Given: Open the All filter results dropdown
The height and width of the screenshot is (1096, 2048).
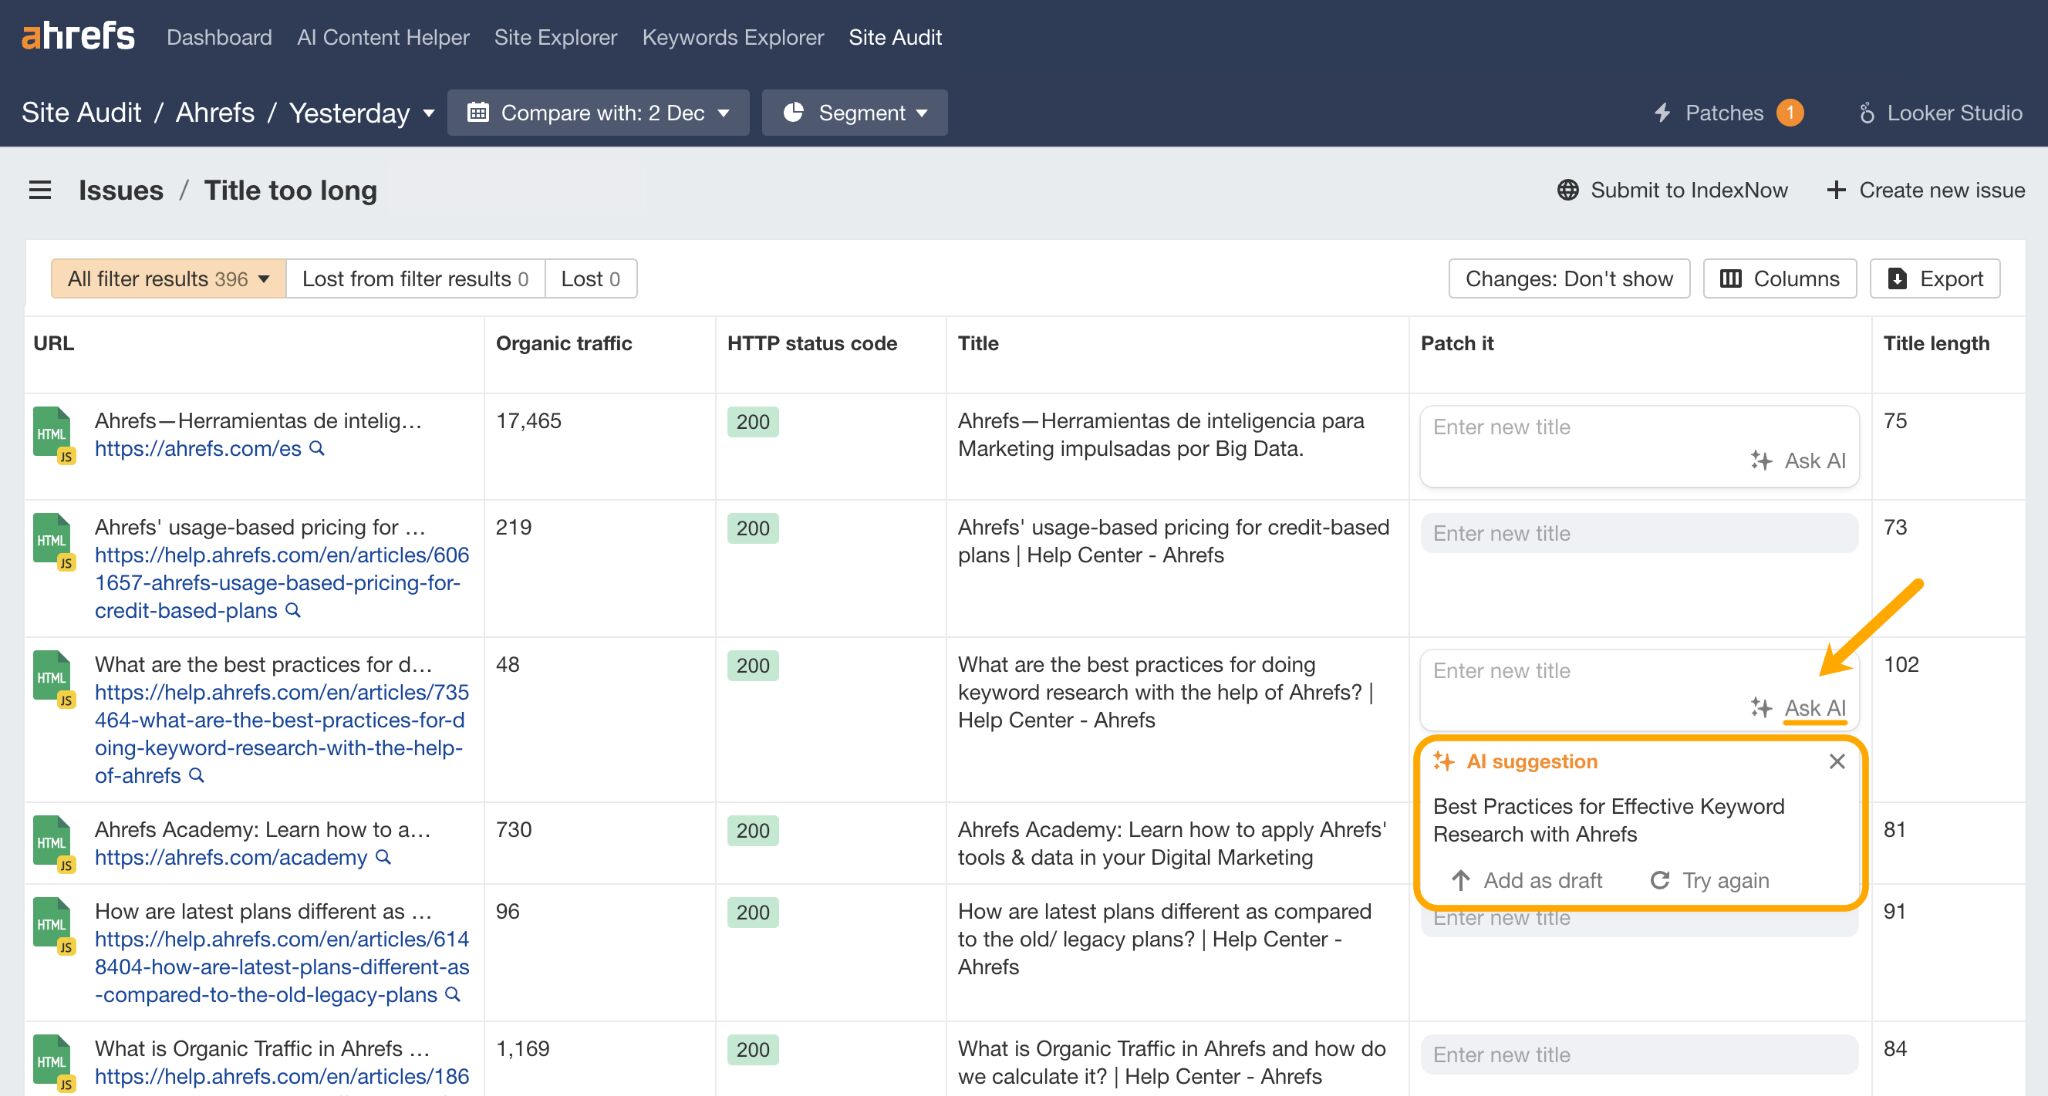Looking at the screenshot, I should point(167,278).
